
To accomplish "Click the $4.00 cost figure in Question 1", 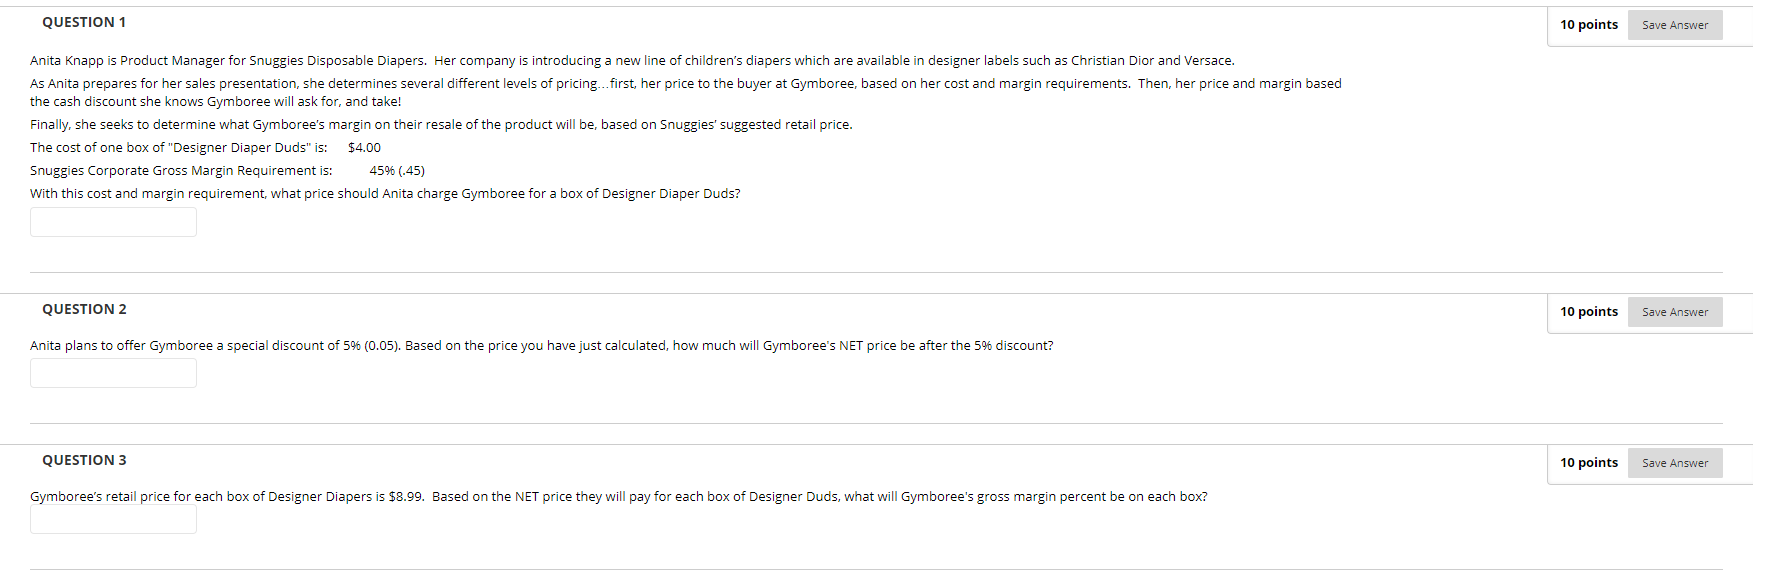I will click(x=363, y=147).
